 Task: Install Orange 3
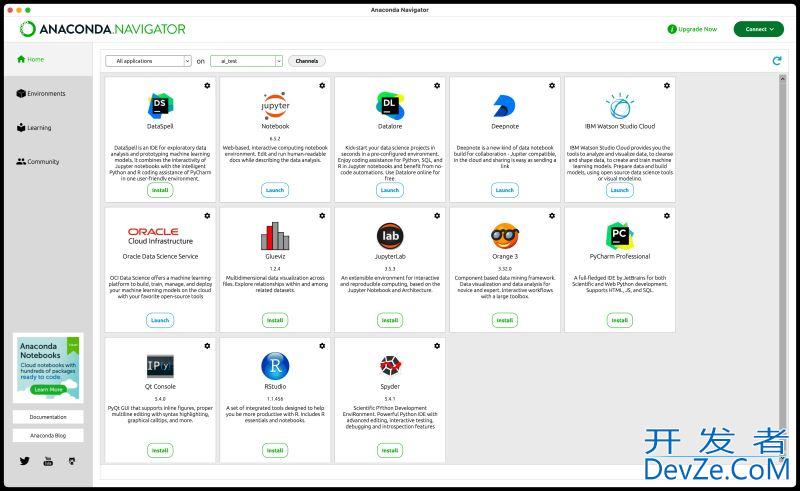click(505, 320)
